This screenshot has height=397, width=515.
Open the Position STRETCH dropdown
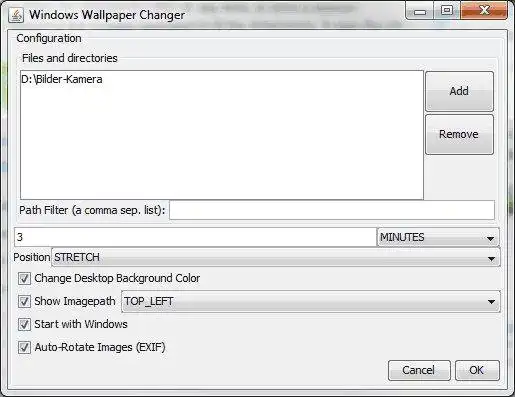276,257
